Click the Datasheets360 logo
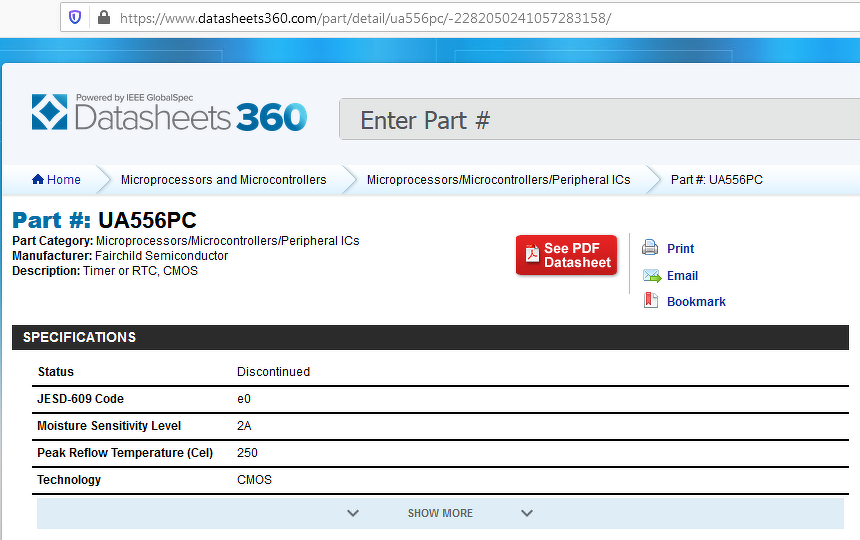Viewport: 860px width, 540px height. (x=169, y=113)
